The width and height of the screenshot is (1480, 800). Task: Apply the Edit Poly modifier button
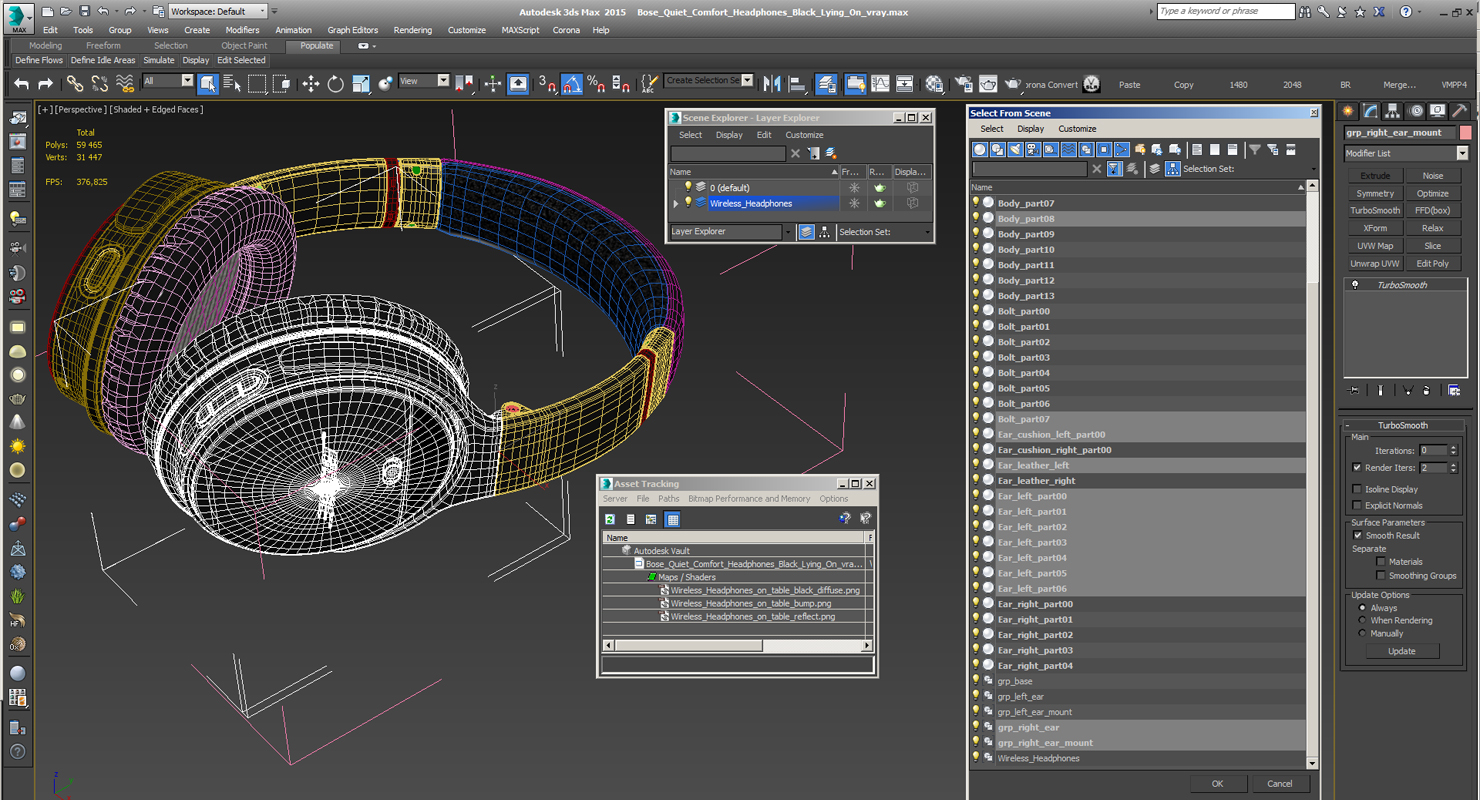tap(1432, 264)
